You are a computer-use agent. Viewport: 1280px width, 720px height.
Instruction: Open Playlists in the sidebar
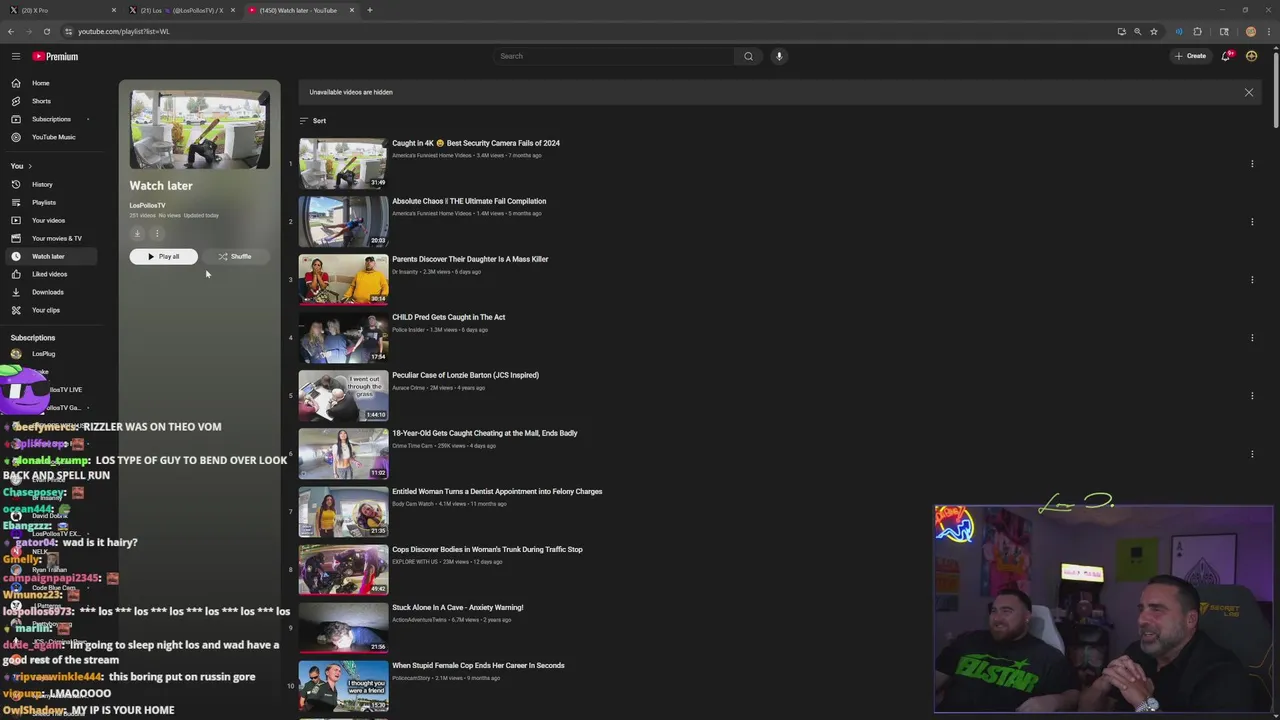[x=44, y=202]
